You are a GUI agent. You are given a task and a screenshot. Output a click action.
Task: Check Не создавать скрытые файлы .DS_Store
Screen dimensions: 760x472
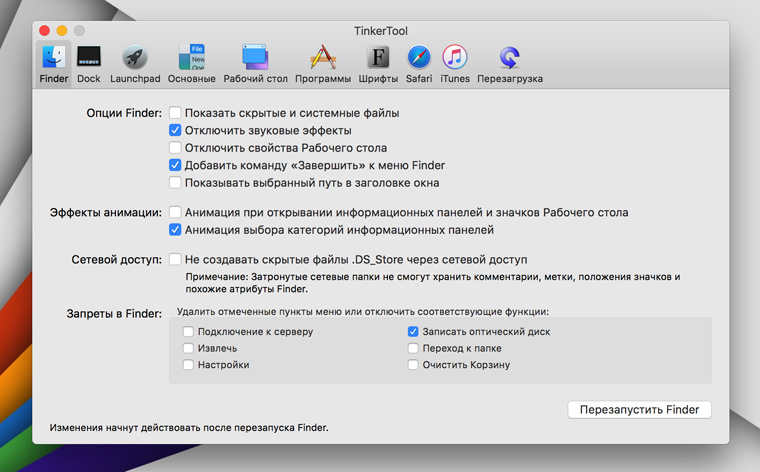tap(175, 259)
